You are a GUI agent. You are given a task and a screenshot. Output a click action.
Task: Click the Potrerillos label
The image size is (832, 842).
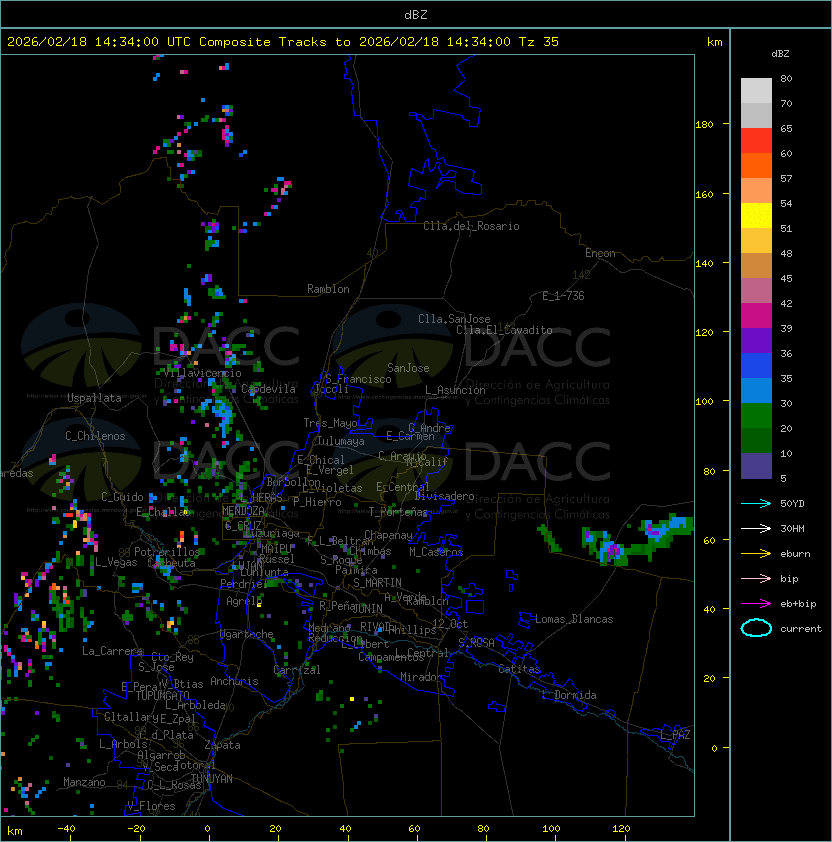[x=167, y=552]
